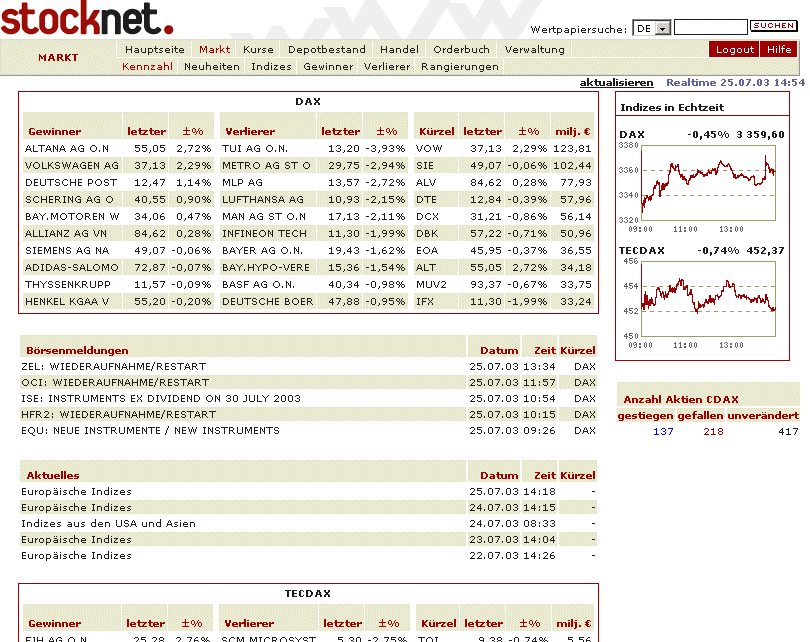Select ADIDAS-SALOMO row
The width and height of the screenshot is (810, 642).
point(72,268)
